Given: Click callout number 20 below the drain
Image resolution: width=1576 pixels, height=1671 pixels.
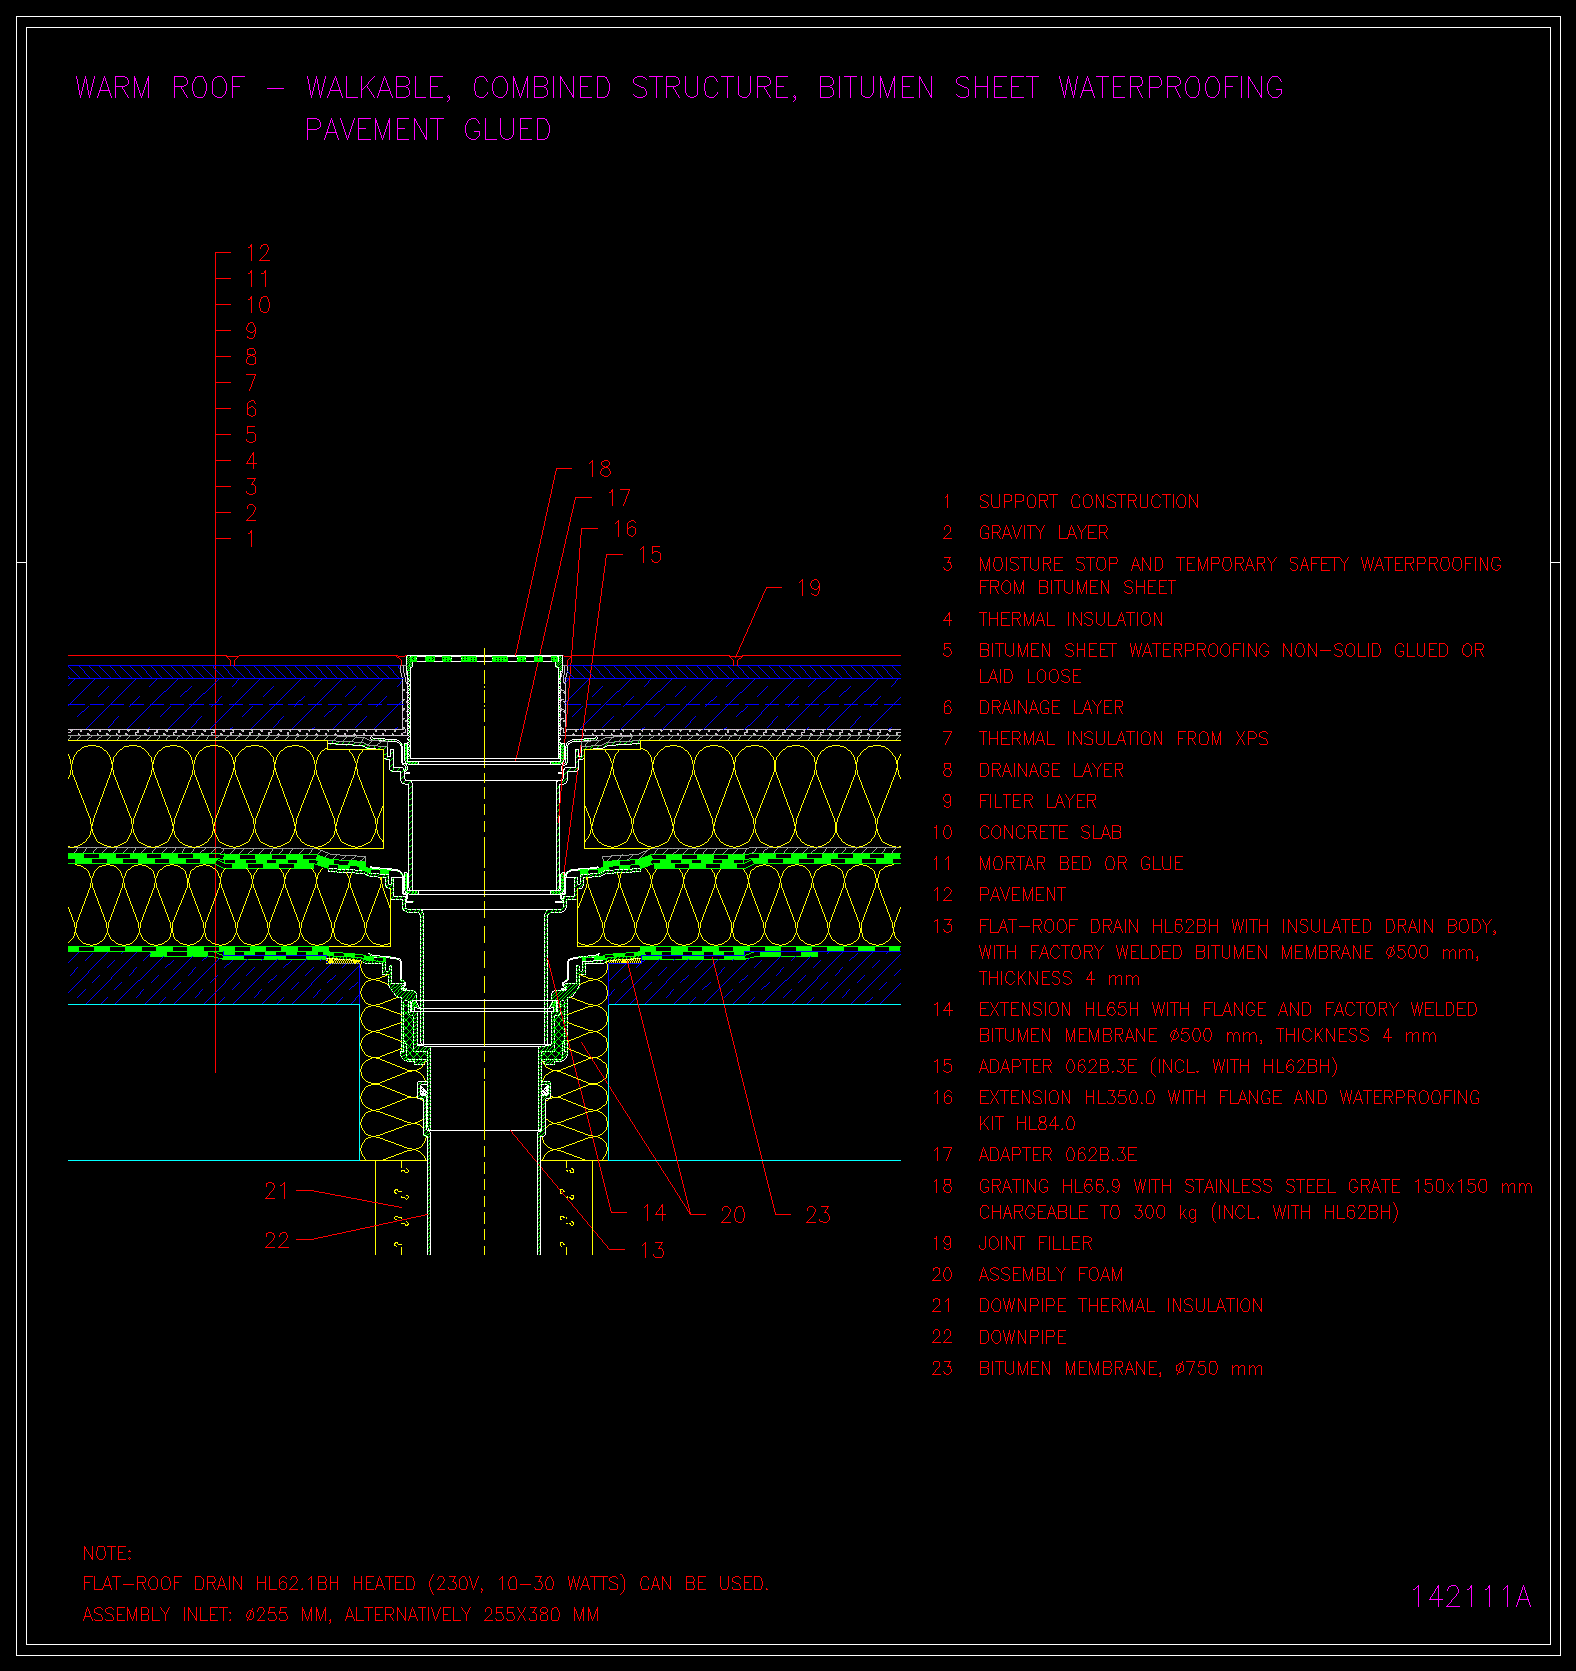Looking at the screenshot, I should tap(733, 1215).
